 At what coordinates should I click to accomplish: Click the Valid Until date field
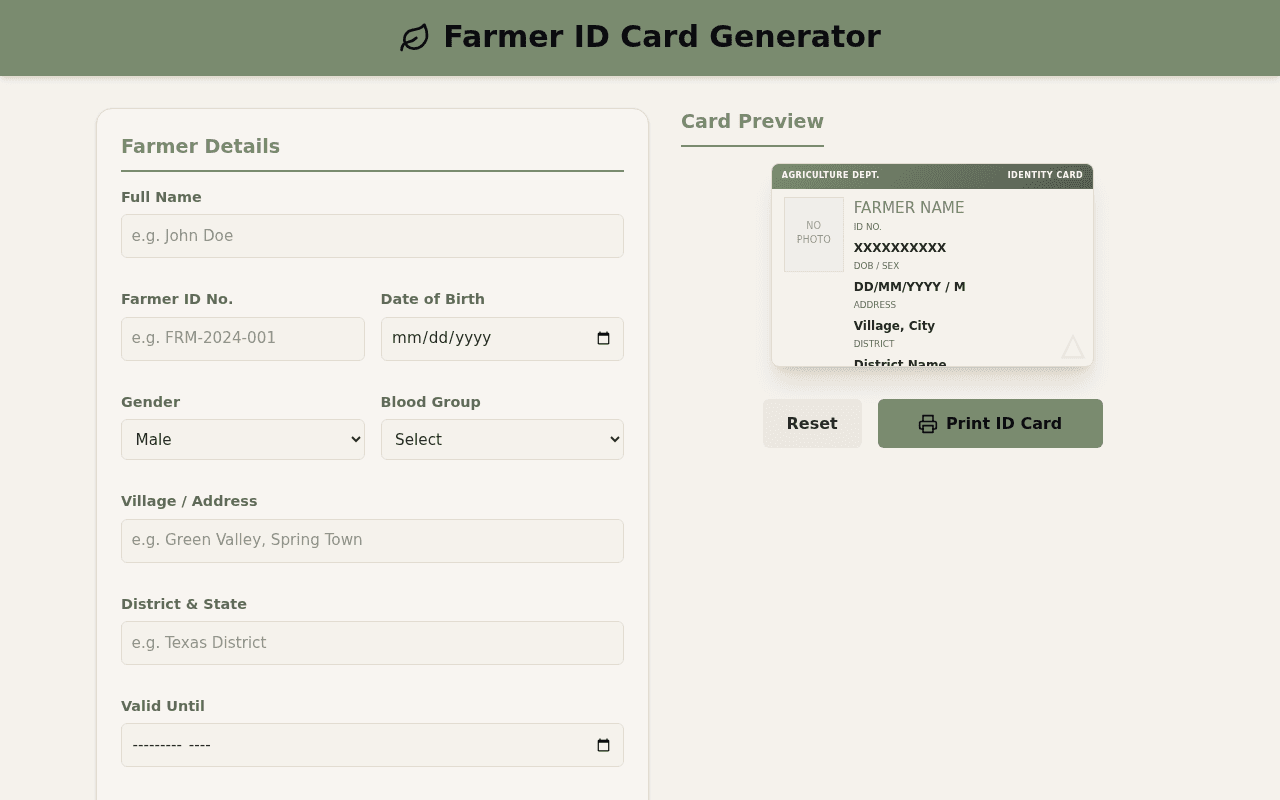372,745
